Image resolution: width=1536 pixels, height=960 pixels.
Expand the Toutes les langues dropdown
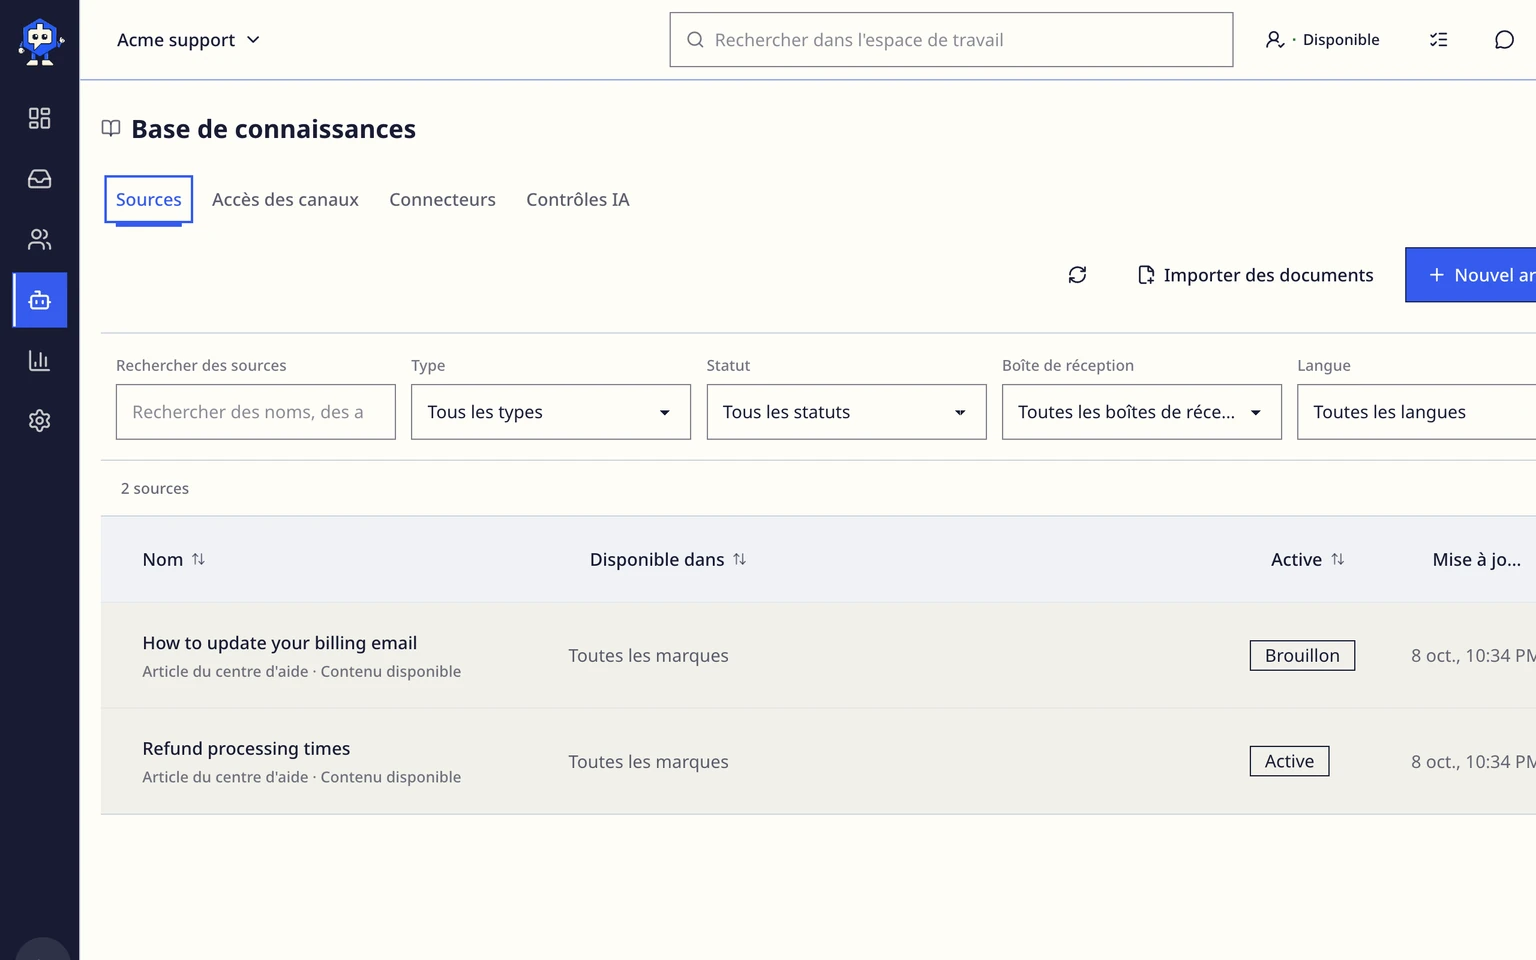(1417, 412)
